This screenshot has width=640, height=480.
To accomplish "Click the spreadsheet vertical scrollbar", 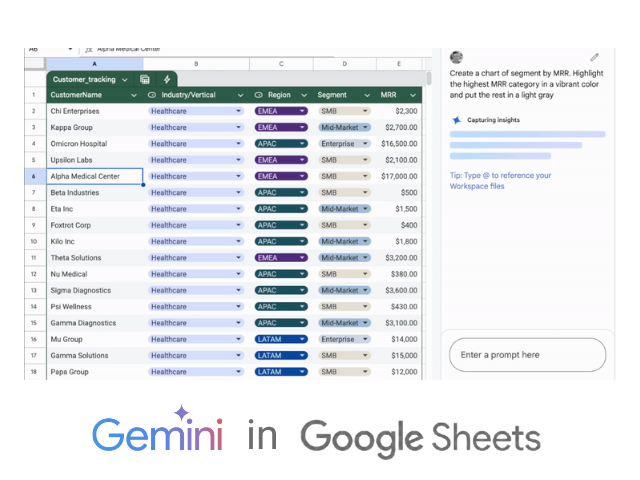I will pyautogui.click(x=429, y=78).
